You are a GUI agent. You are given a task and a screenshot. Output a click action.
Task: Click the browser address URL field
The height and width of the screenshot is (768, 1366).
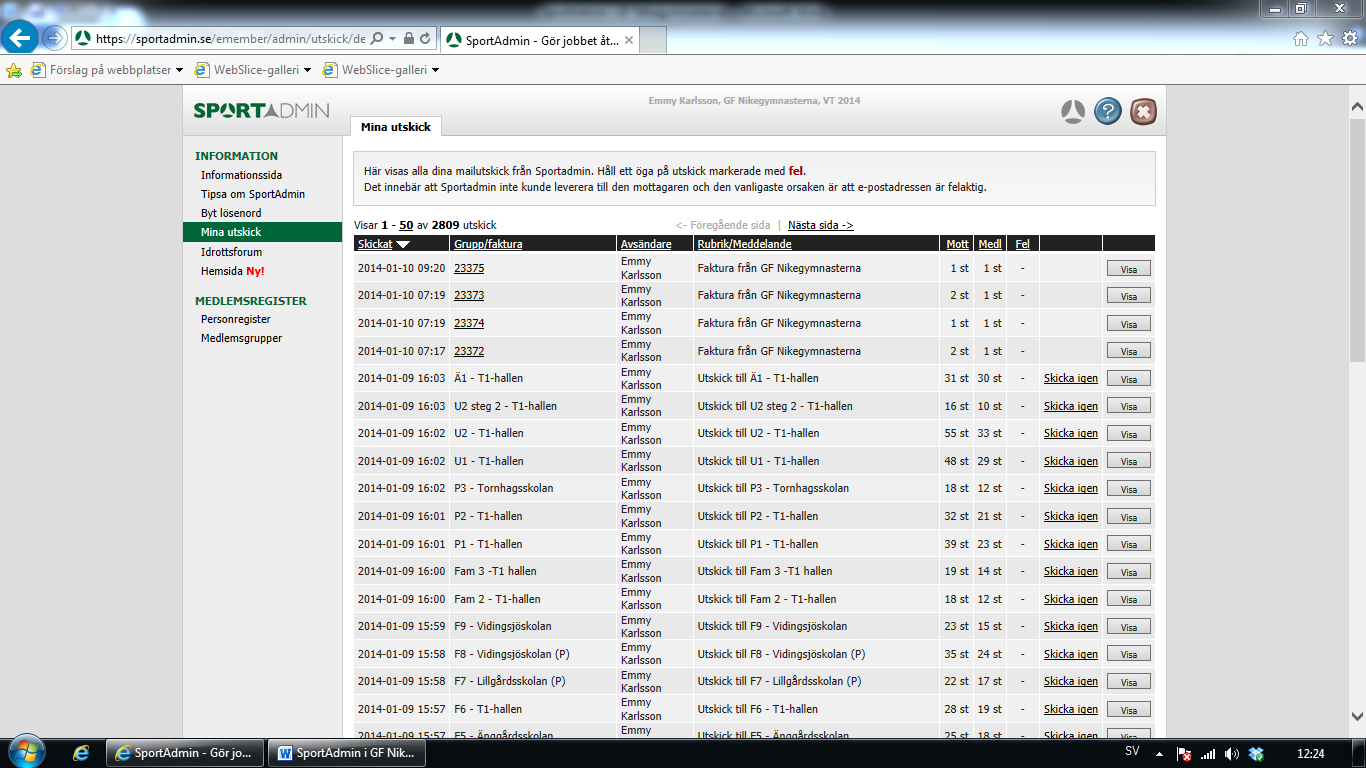click(x=231, y=39)
